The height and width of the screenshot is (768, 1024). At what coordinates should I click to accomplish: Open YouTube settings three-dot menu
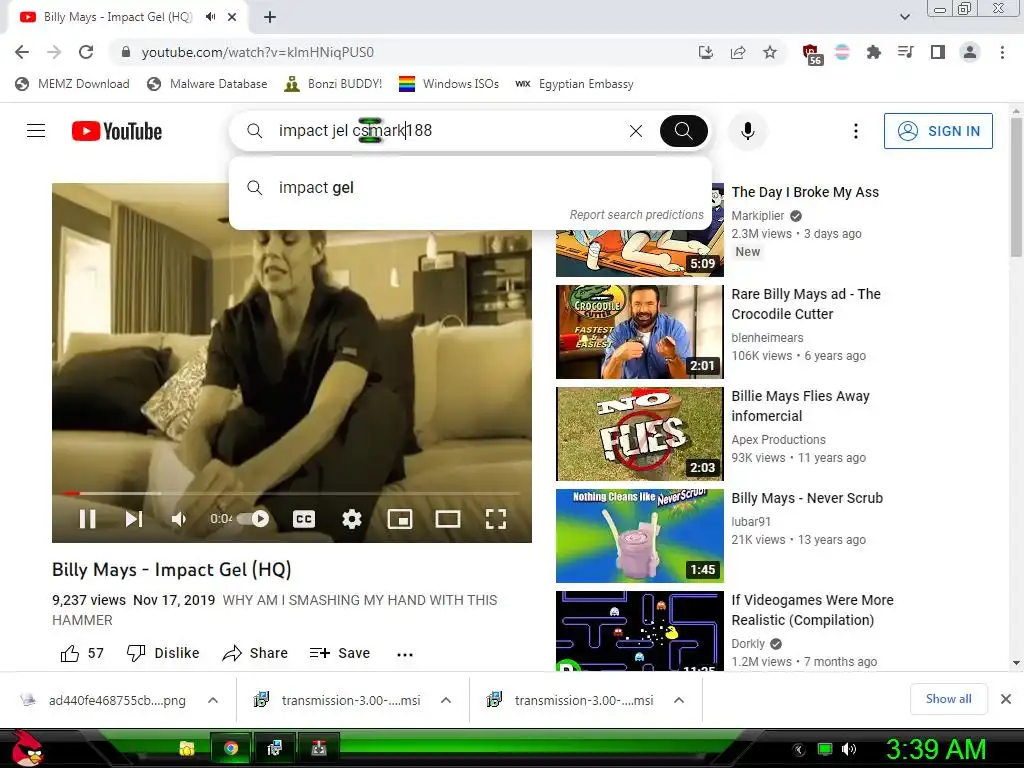(x=856, y=131)
